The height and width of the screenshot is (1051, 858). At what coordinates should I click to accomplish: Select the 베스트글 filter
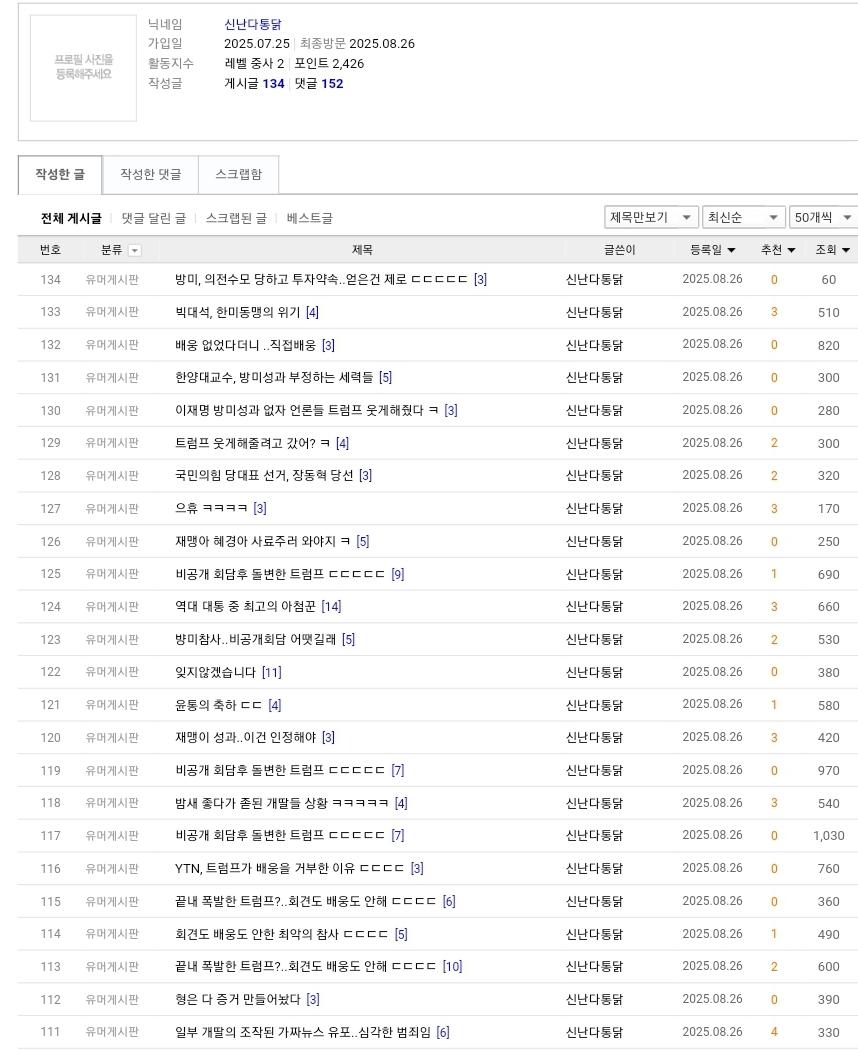(310, 217)
